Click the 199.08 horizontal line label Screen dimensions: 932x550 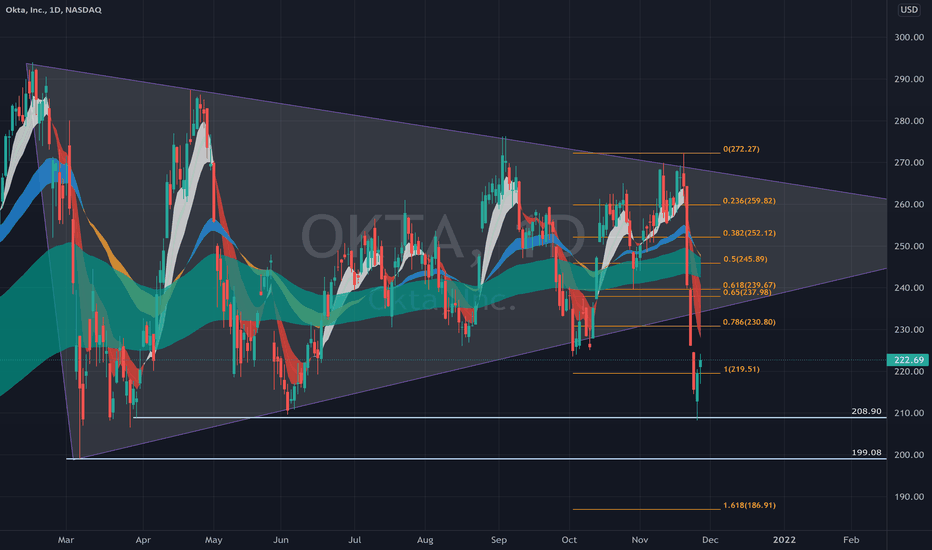866,452
